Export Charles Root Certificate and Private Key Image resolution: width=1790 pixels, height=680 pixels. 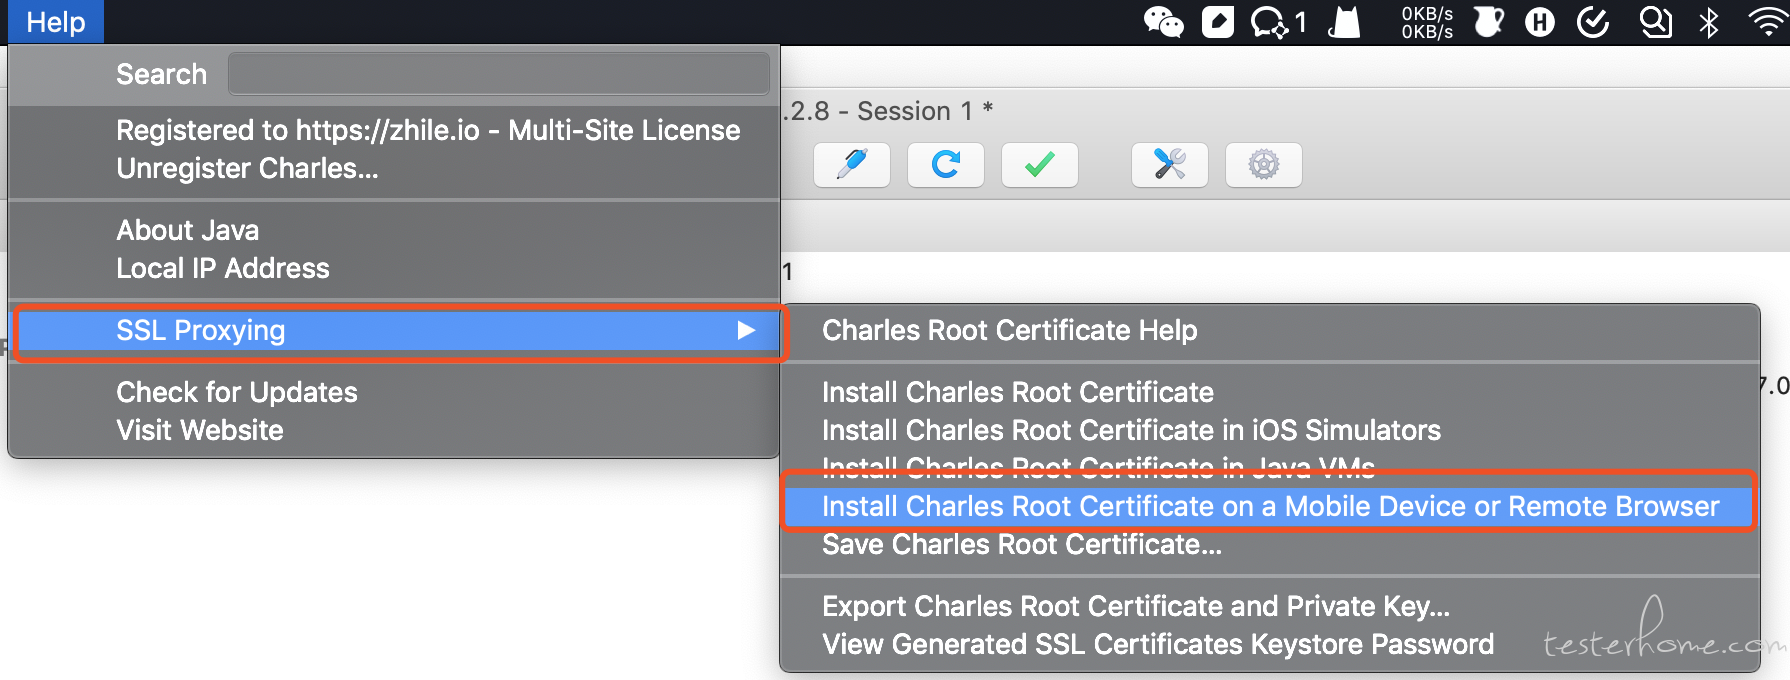click(x=1135, y=606)
